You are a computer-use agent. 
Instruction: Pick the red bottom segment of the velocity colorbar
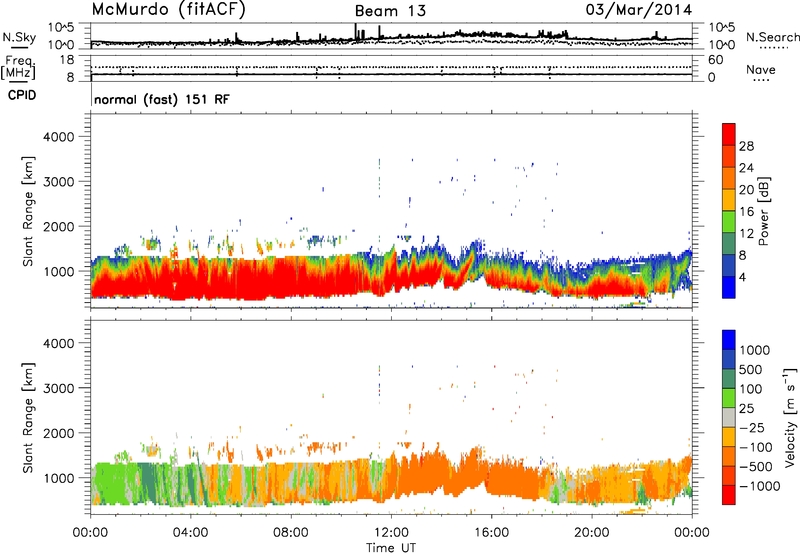(729, 495)
